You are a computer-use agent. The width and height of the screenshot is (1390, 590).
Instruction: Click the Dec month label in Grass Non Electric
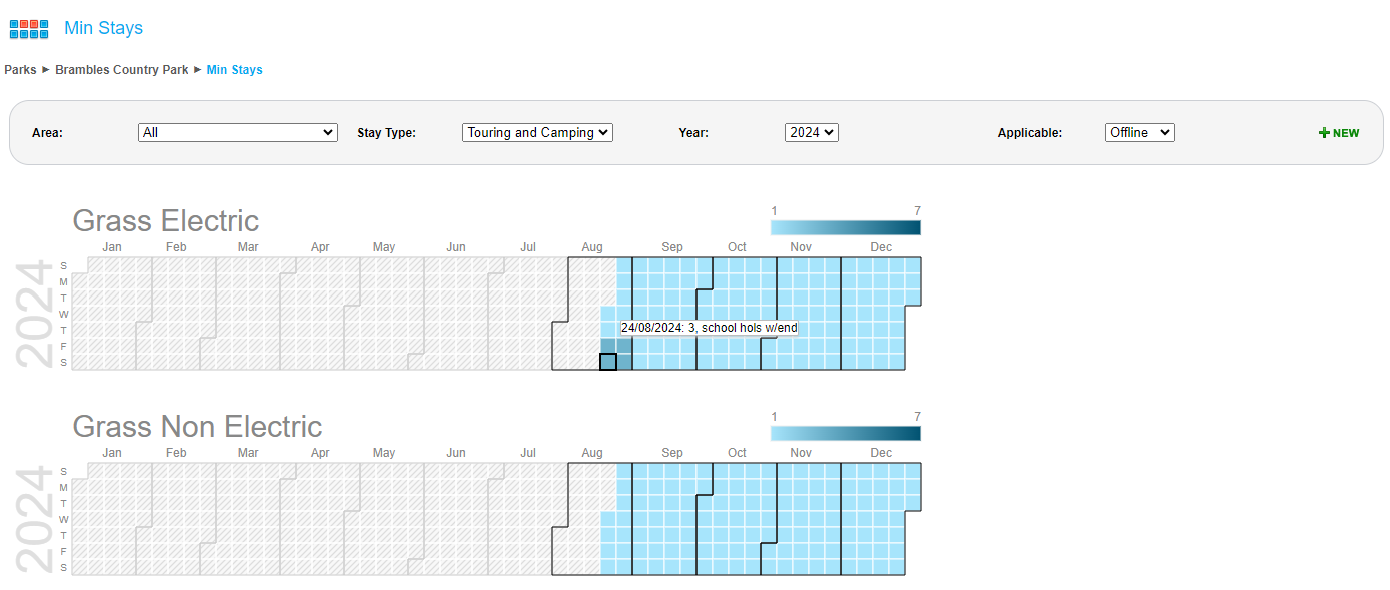[x=880, y=453]
